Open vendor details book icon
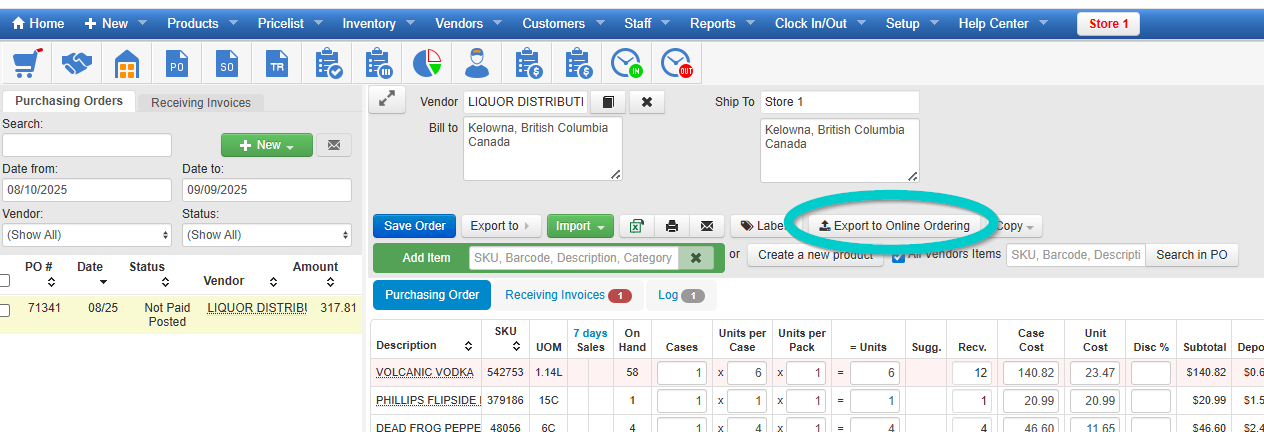Image resolution: width=1264 pixels, height=432 pixels. click(607, 102)
